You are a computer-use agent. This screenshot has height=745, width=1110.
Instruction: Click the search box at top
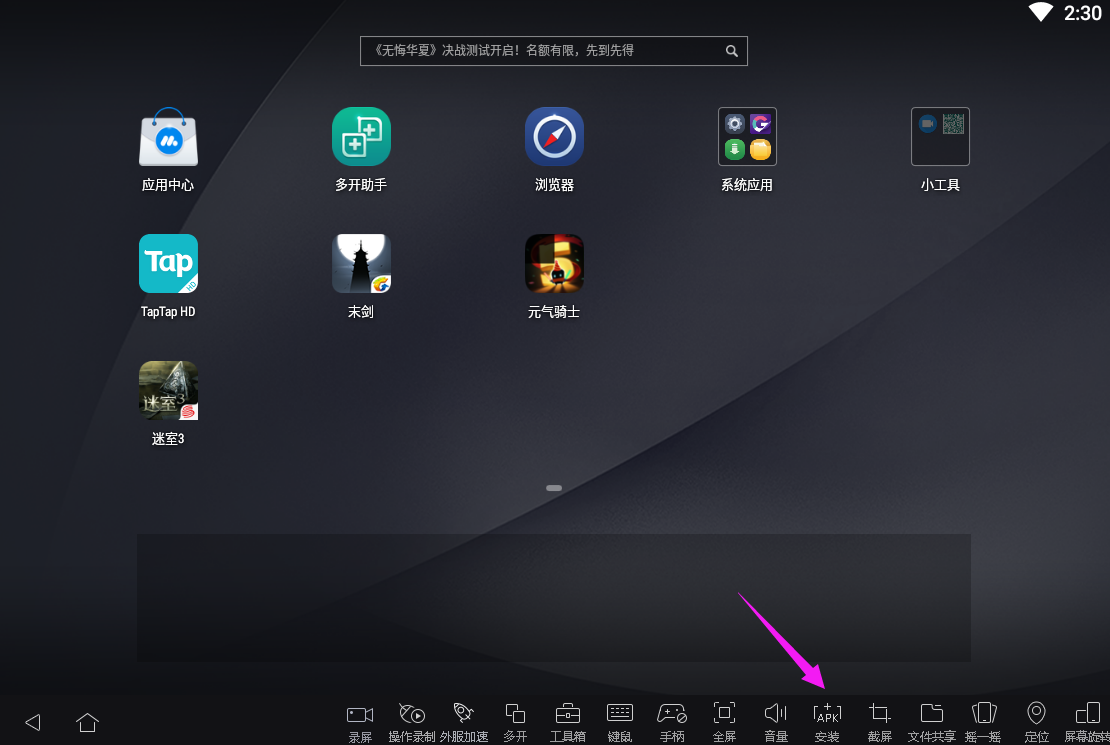pos(540,51)
